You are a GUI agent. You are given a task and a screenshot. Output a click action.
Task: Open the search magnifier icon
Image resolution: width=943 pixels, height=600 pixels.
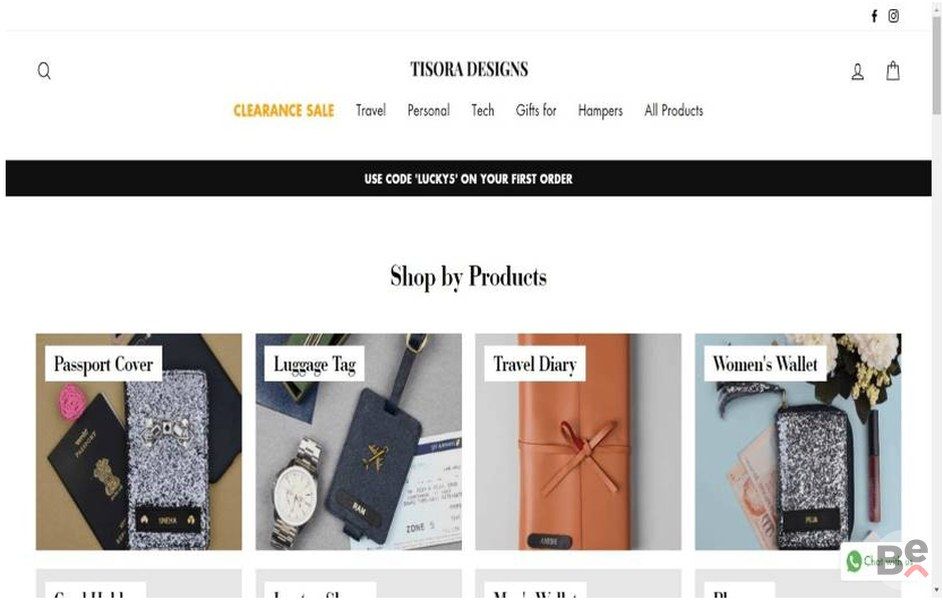(44, 71)
